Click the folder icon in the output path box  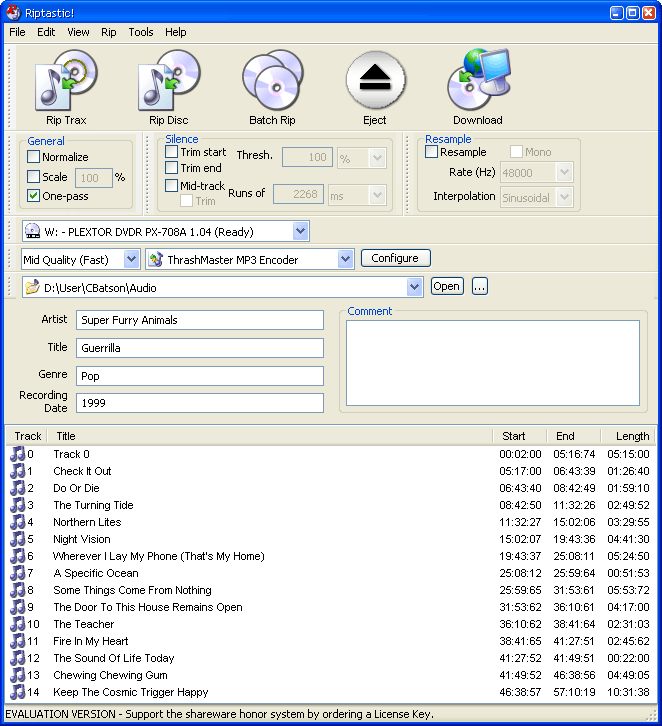[32, 287]
